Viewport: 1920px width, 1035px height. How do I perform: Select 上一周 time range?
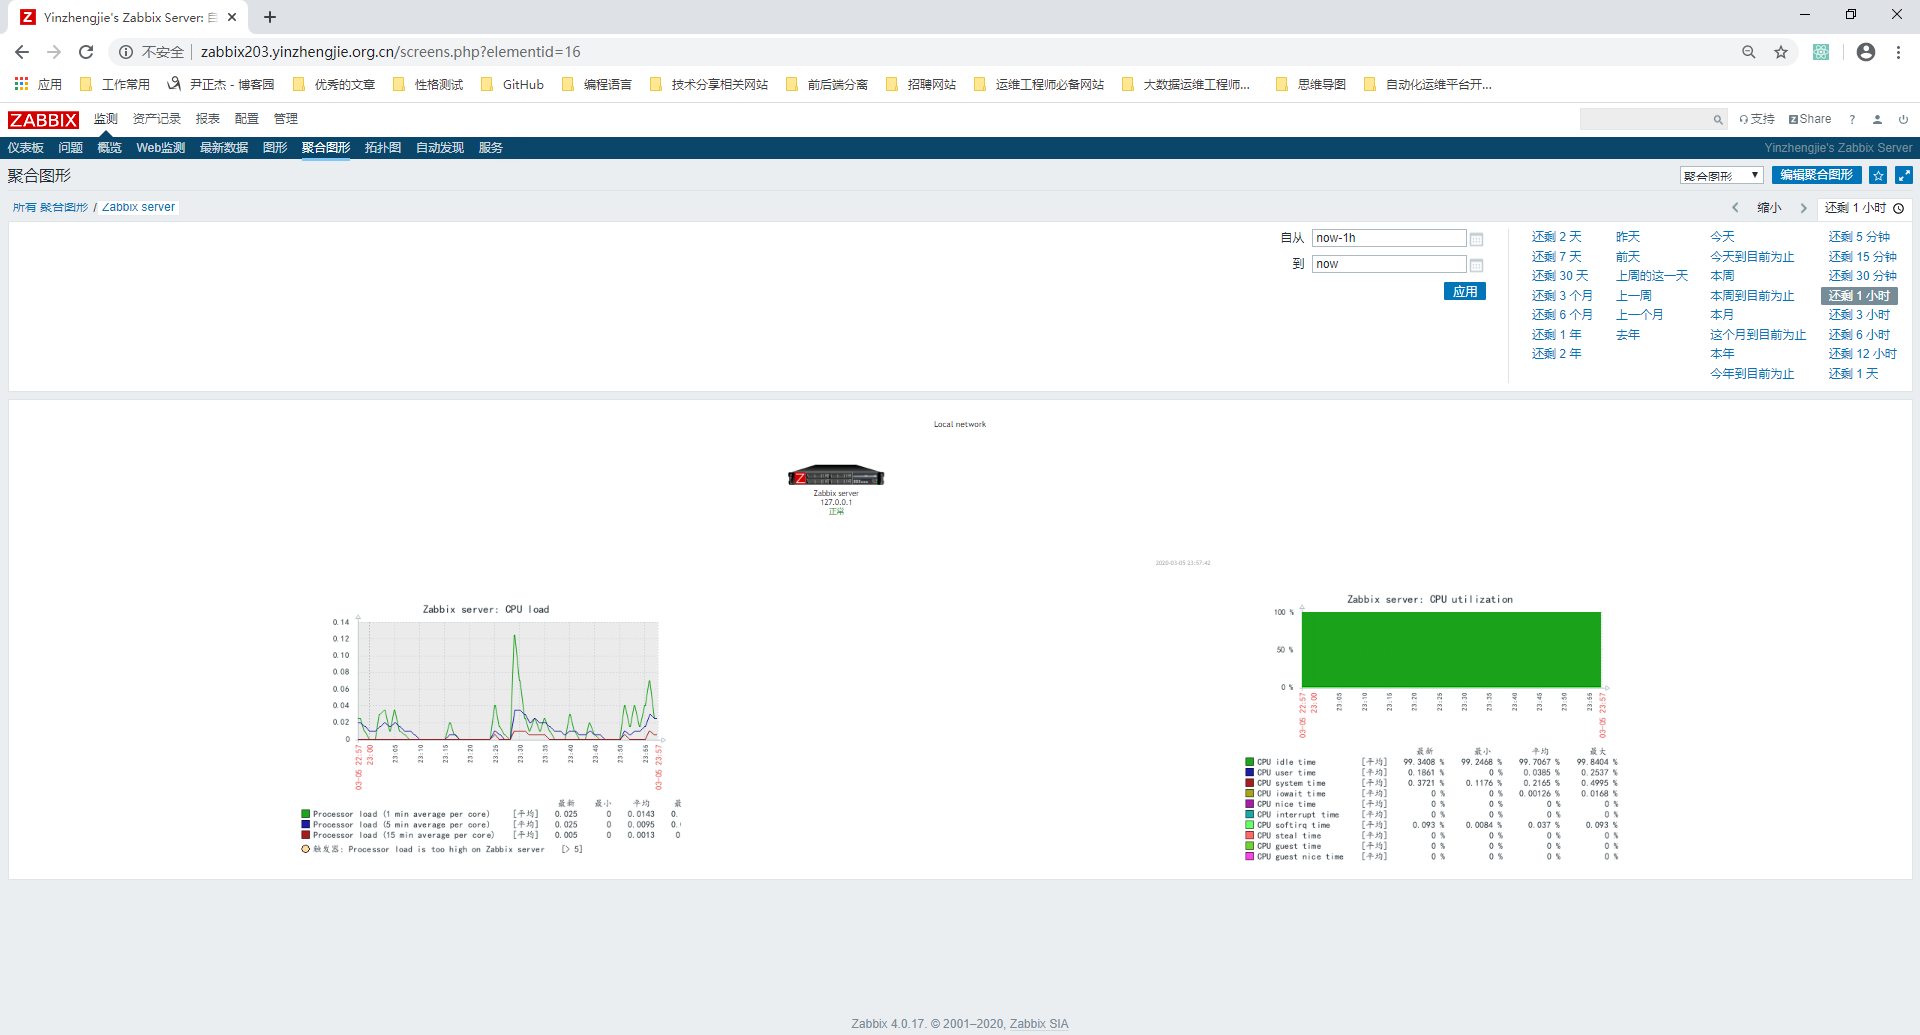click(x=1634, y=296)
